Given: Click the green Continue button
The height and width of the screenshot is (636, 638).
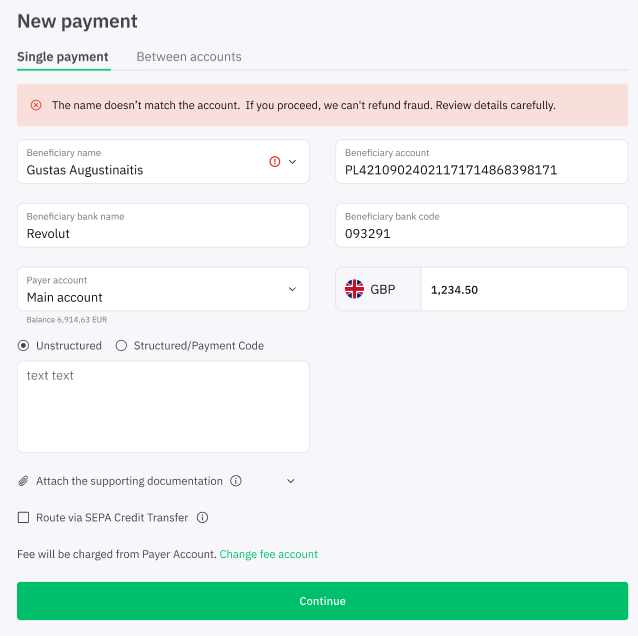Looking at the screenshot, I should point(322,601).
